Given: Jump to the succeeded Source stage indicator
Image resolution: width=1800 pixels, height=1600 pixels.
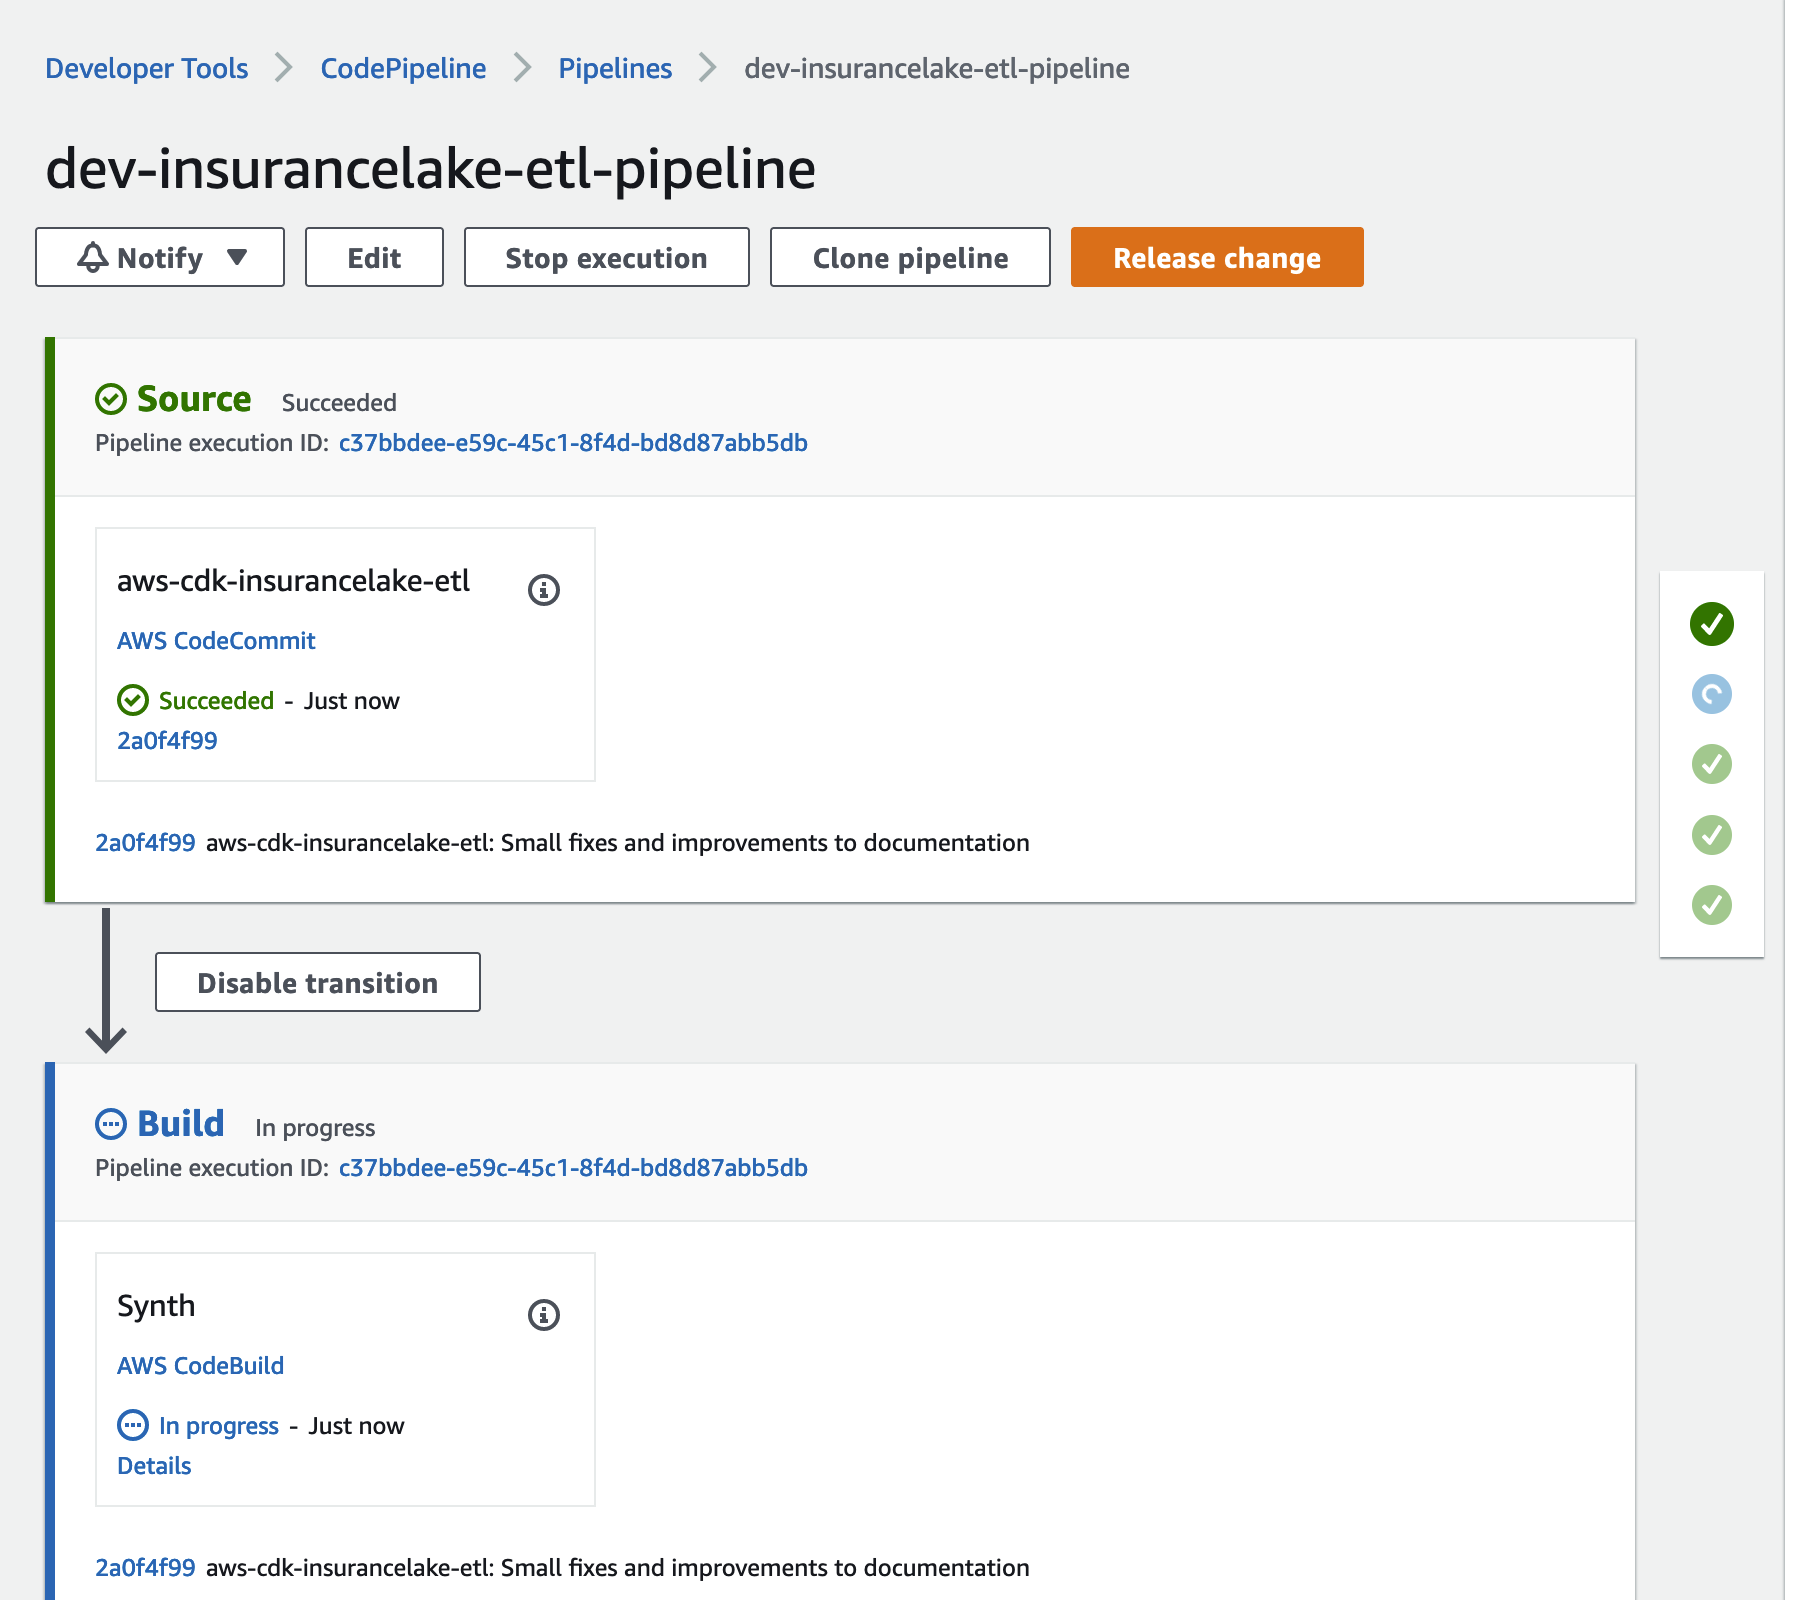Looking at the screenshot, I should [1711, 624].
